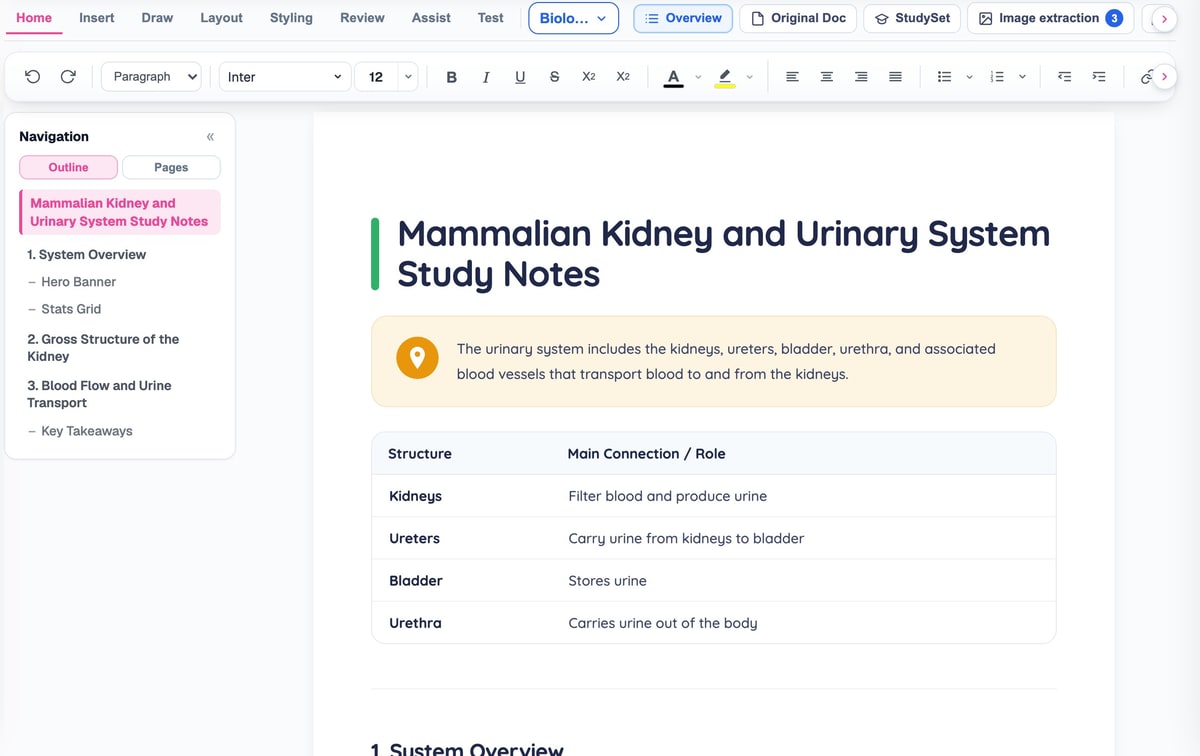Open the Home tab
1200x756 pixels.
click(34, 18)
